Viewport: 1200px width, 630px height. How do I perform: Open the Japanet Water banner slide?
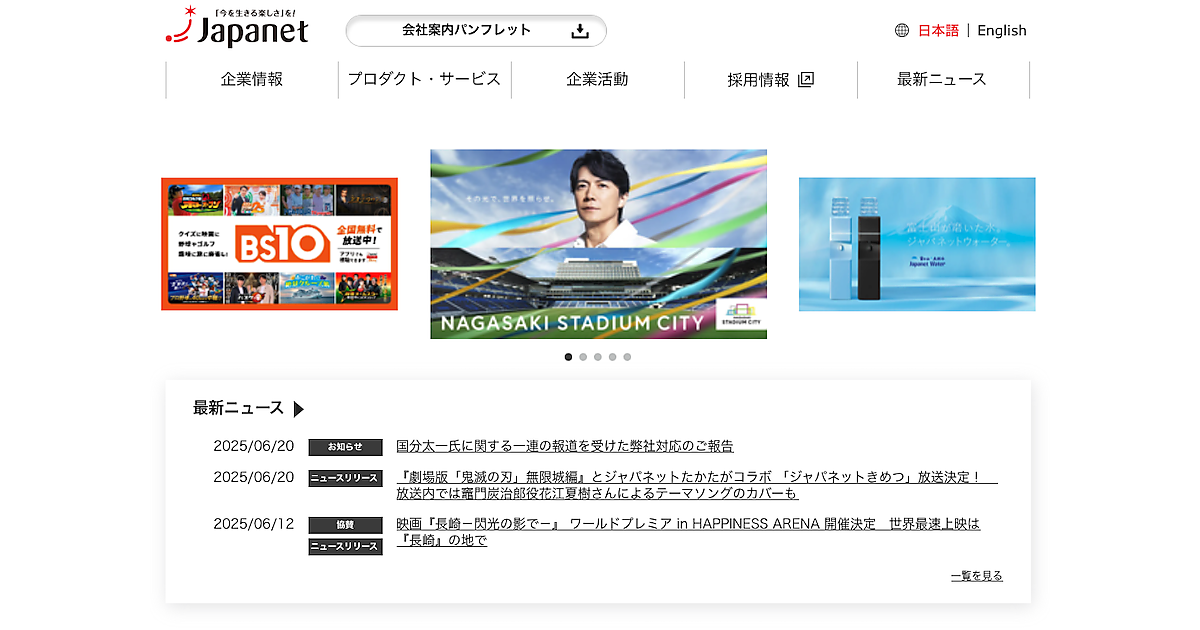[x=917, y=244]
